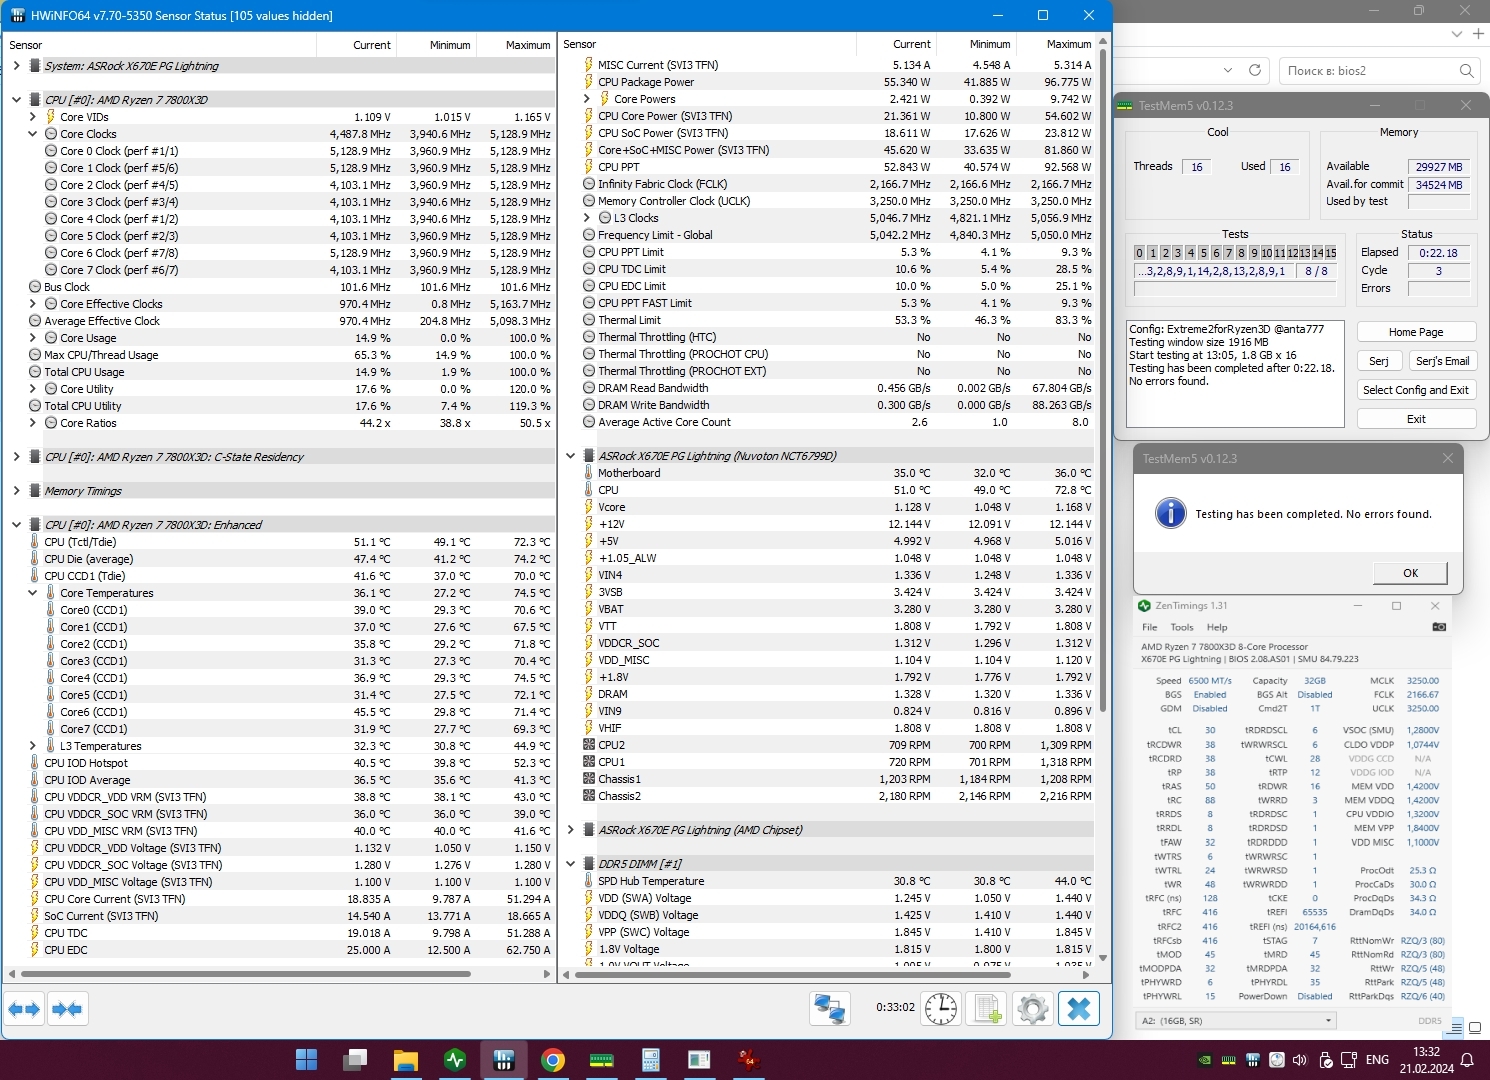Switch to the details view icon in the Explorer corner
This screenshot has height=1080, width=1490.
coord(1457,1028)
